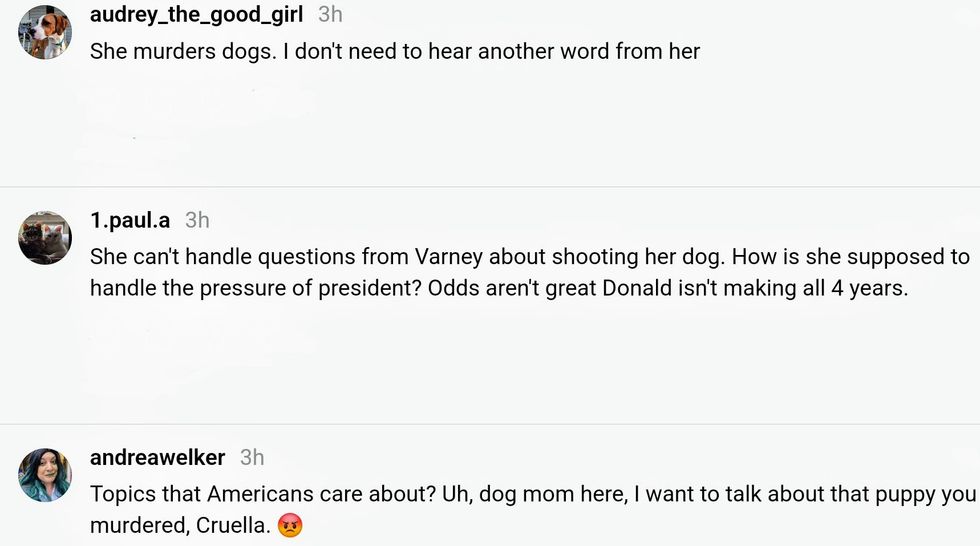Click the line starting "handle the pressure"
This screenshot has width=980, height=546.
(x=498, y=288)
